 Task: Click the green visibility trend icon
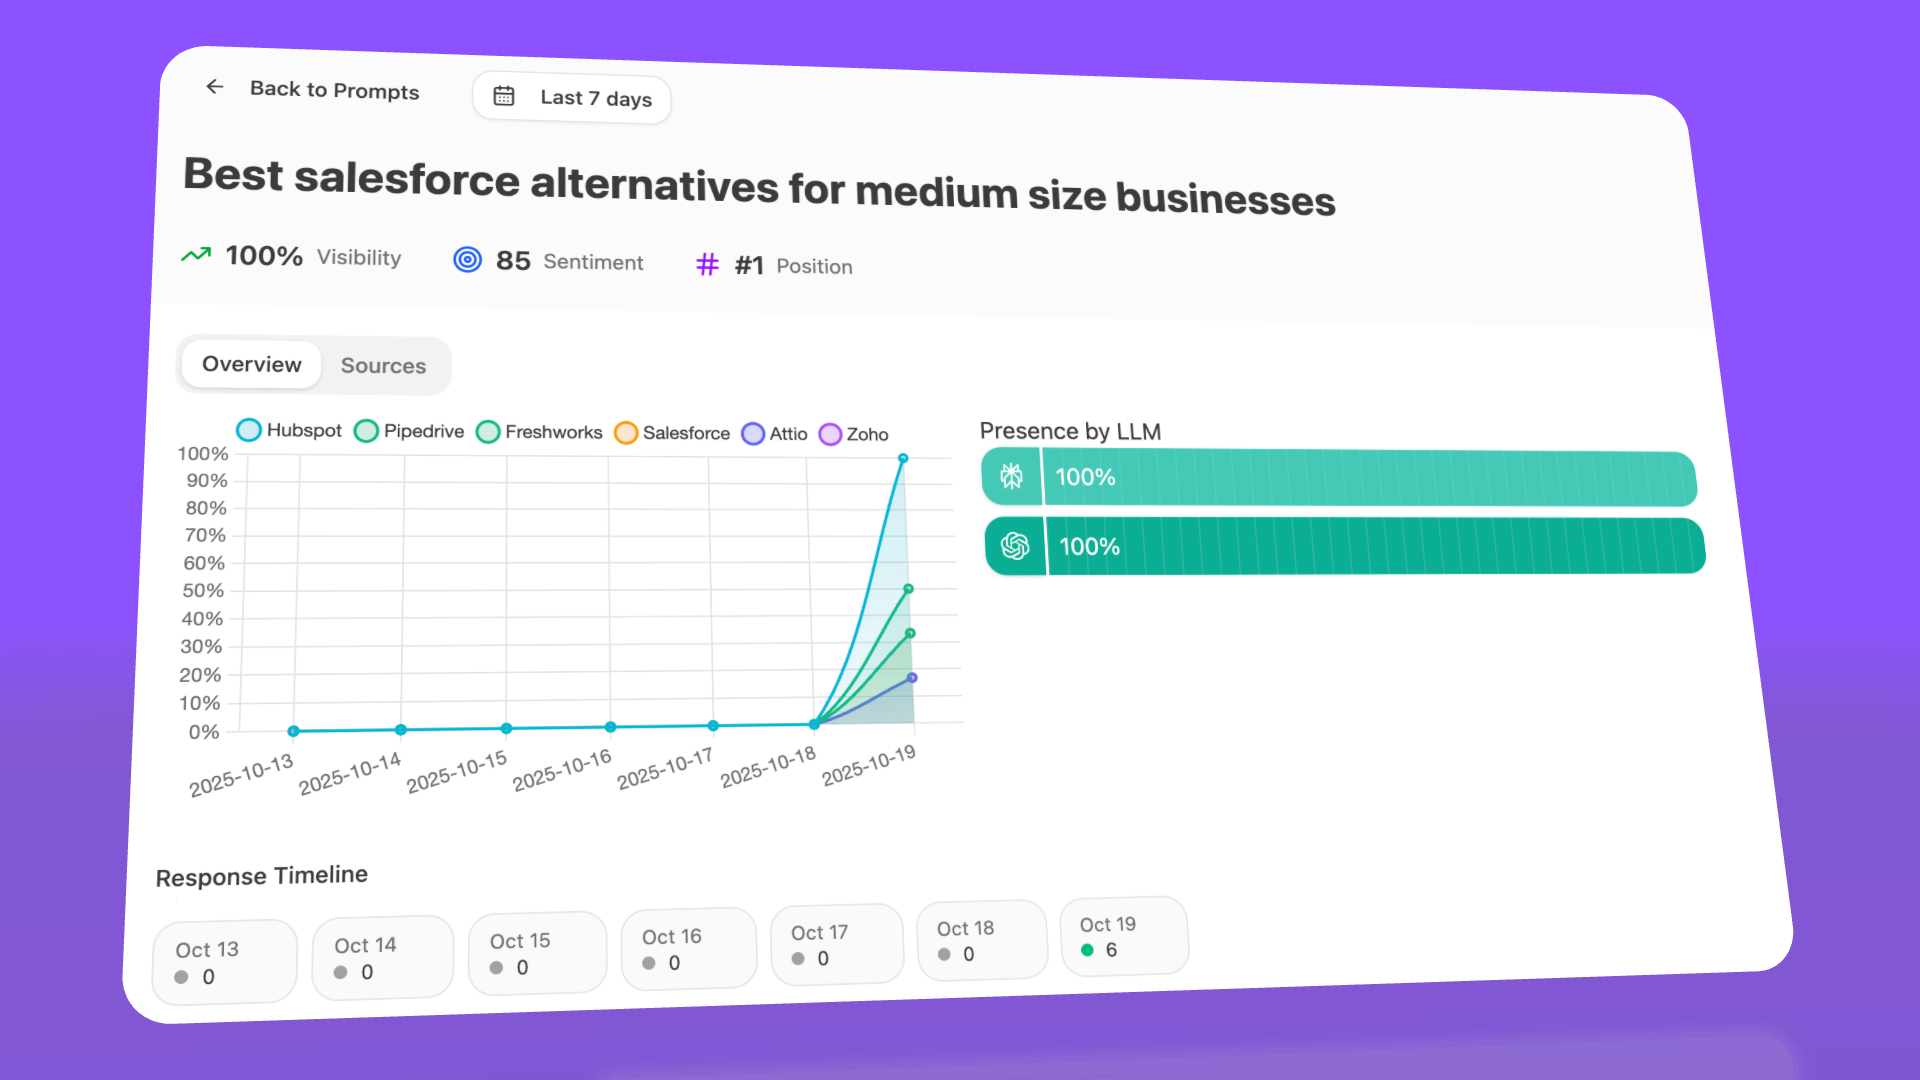coord(196,255)
